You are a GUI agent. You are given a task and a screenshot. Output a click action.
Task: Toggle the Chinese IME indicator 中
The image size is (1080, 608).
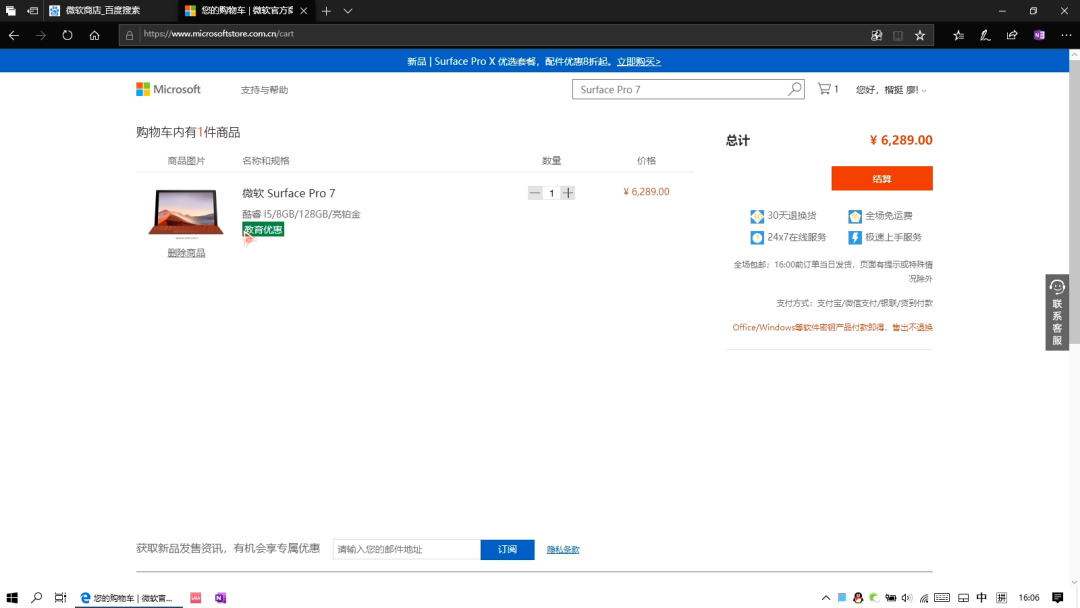click(x=982, y=598)
